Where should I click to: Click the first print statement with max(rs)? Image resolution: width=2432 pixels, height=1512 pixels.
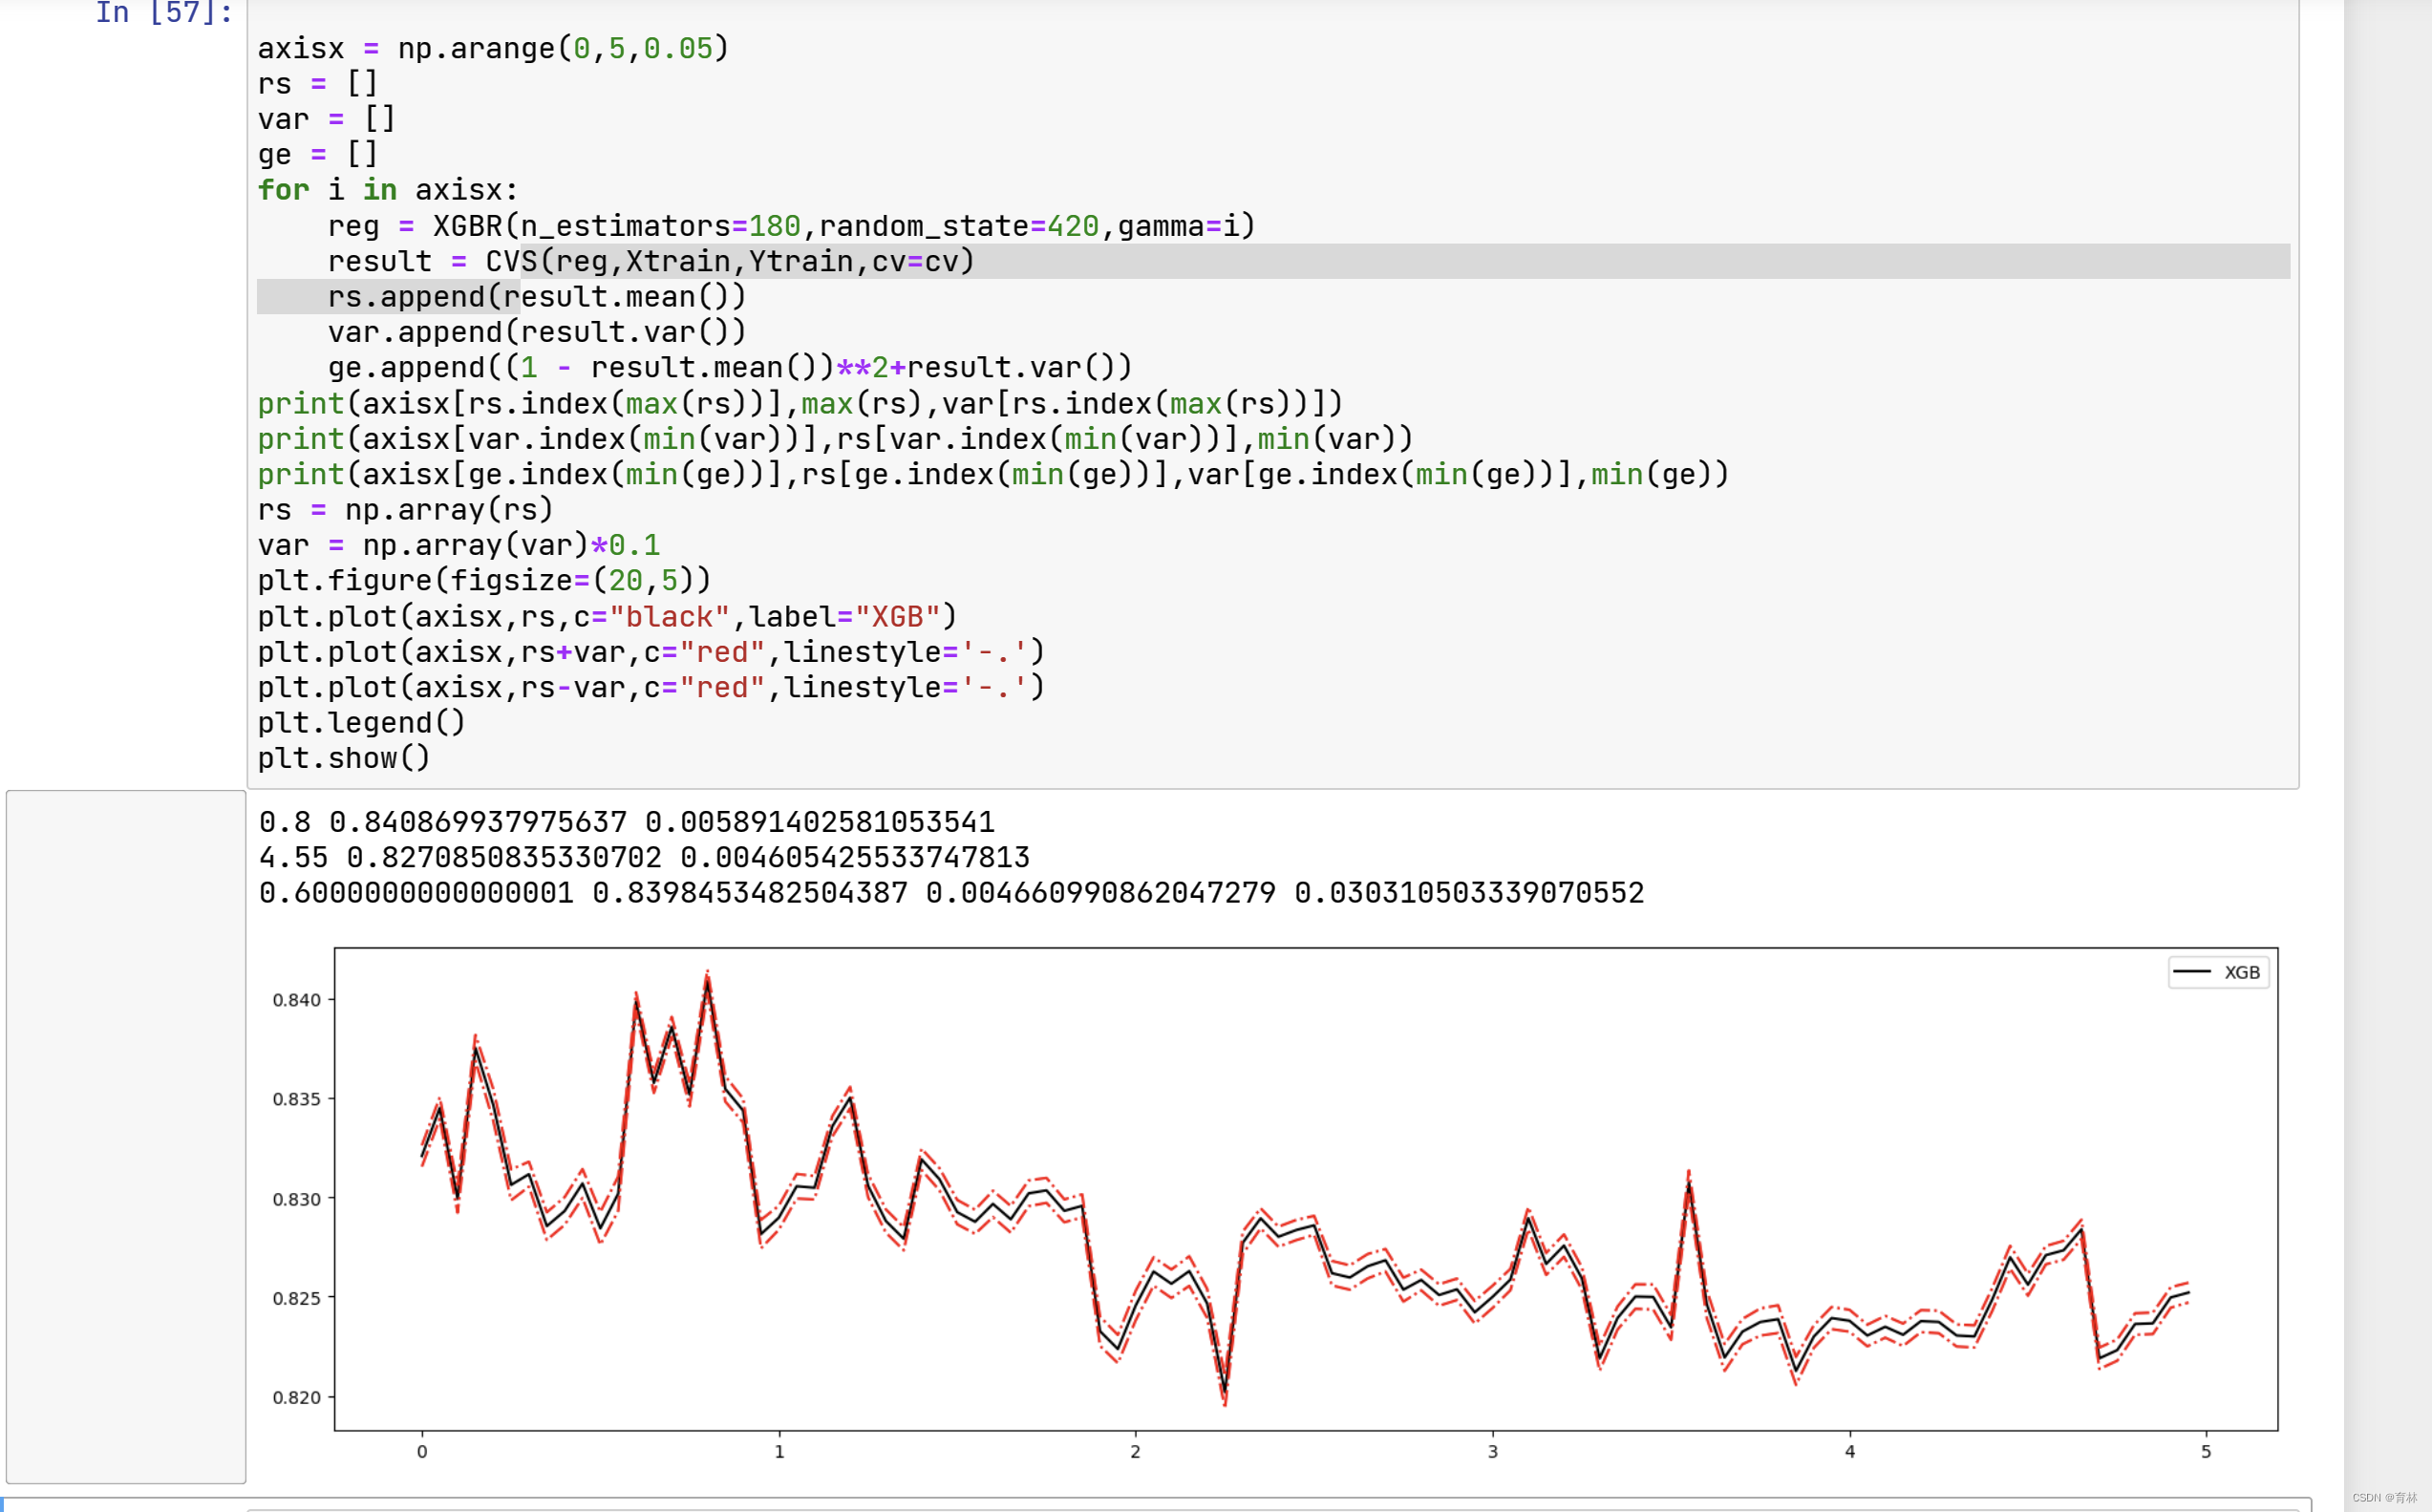(x=800, y=404)
